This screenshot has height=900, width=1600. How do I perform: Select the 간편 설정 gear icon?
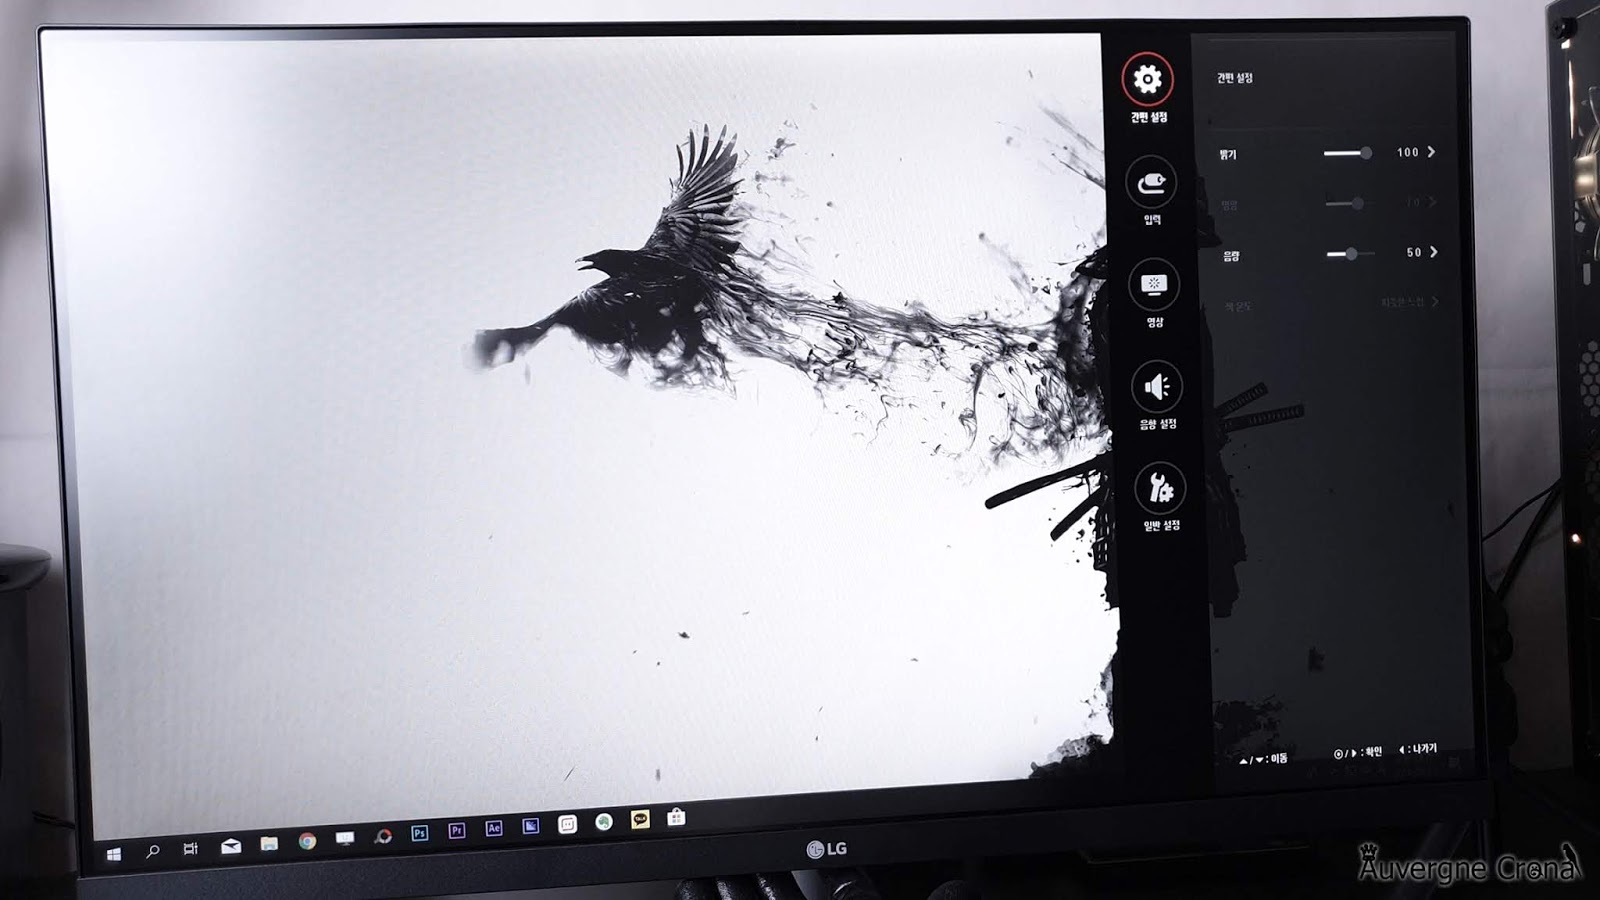coord(1147,79)
